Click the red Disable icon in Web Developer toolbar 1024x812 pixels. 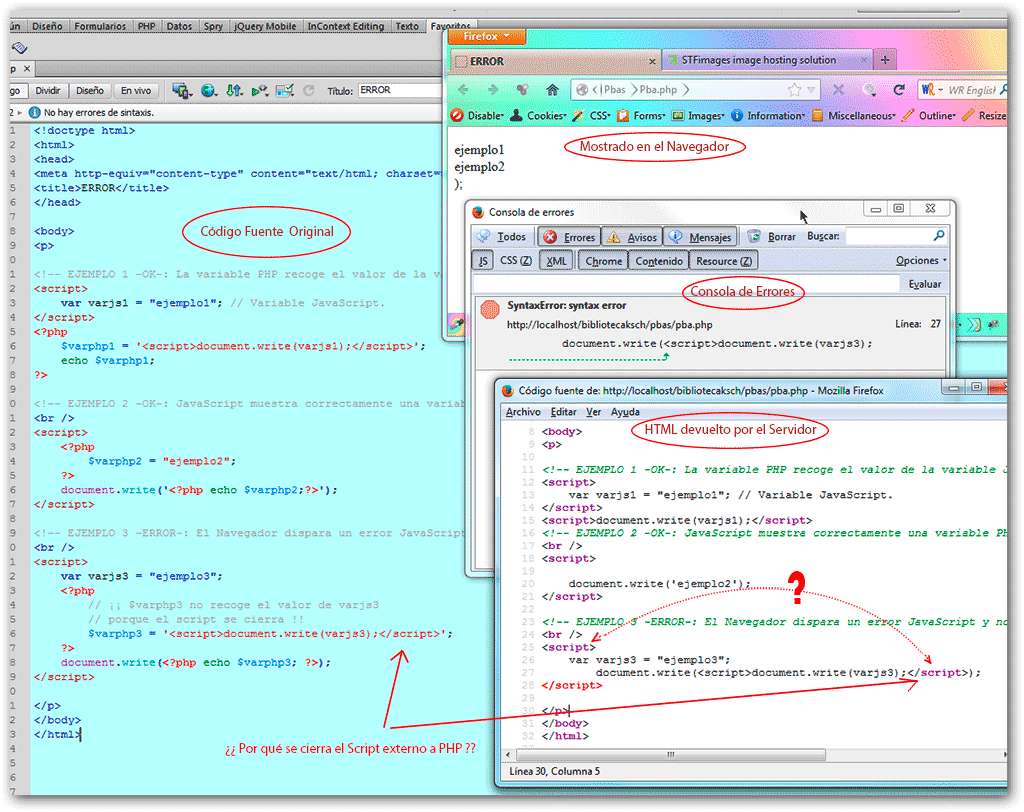(457, 116)
